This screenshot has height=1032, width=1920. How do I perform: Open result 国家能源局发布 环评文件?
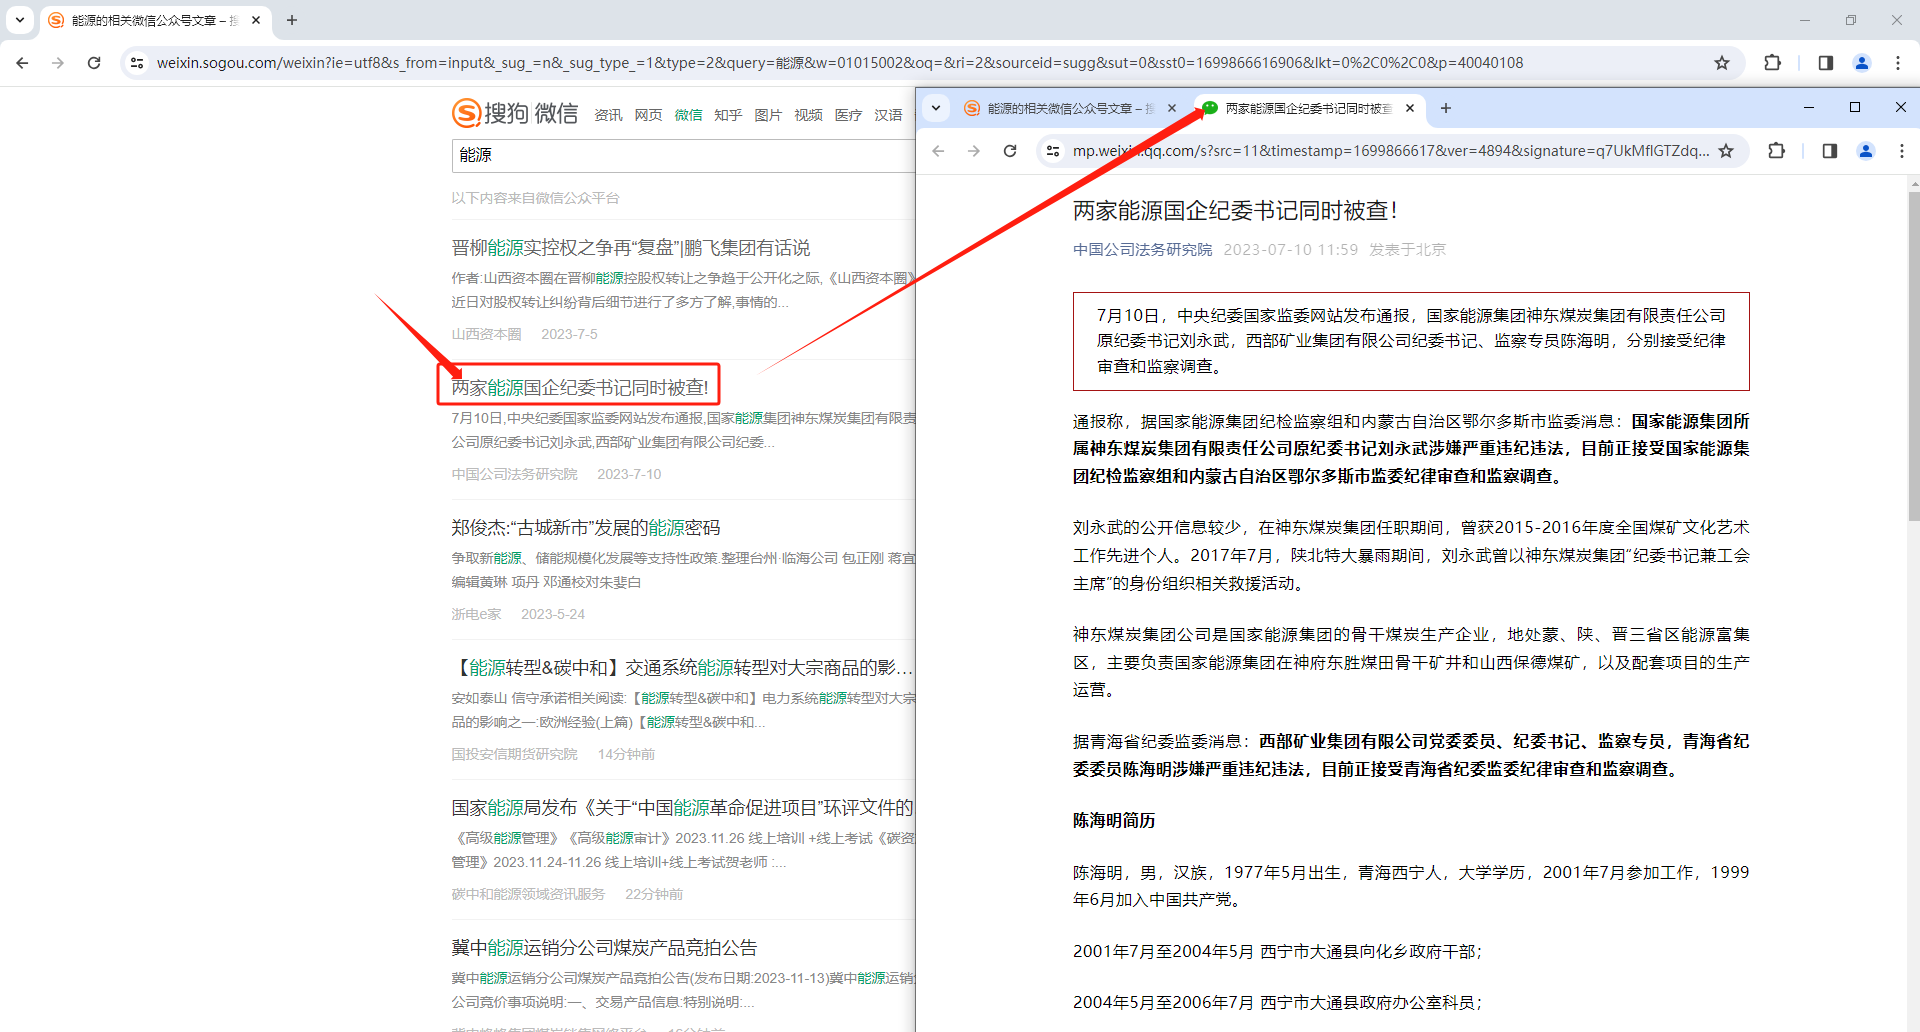pos(682,808)
